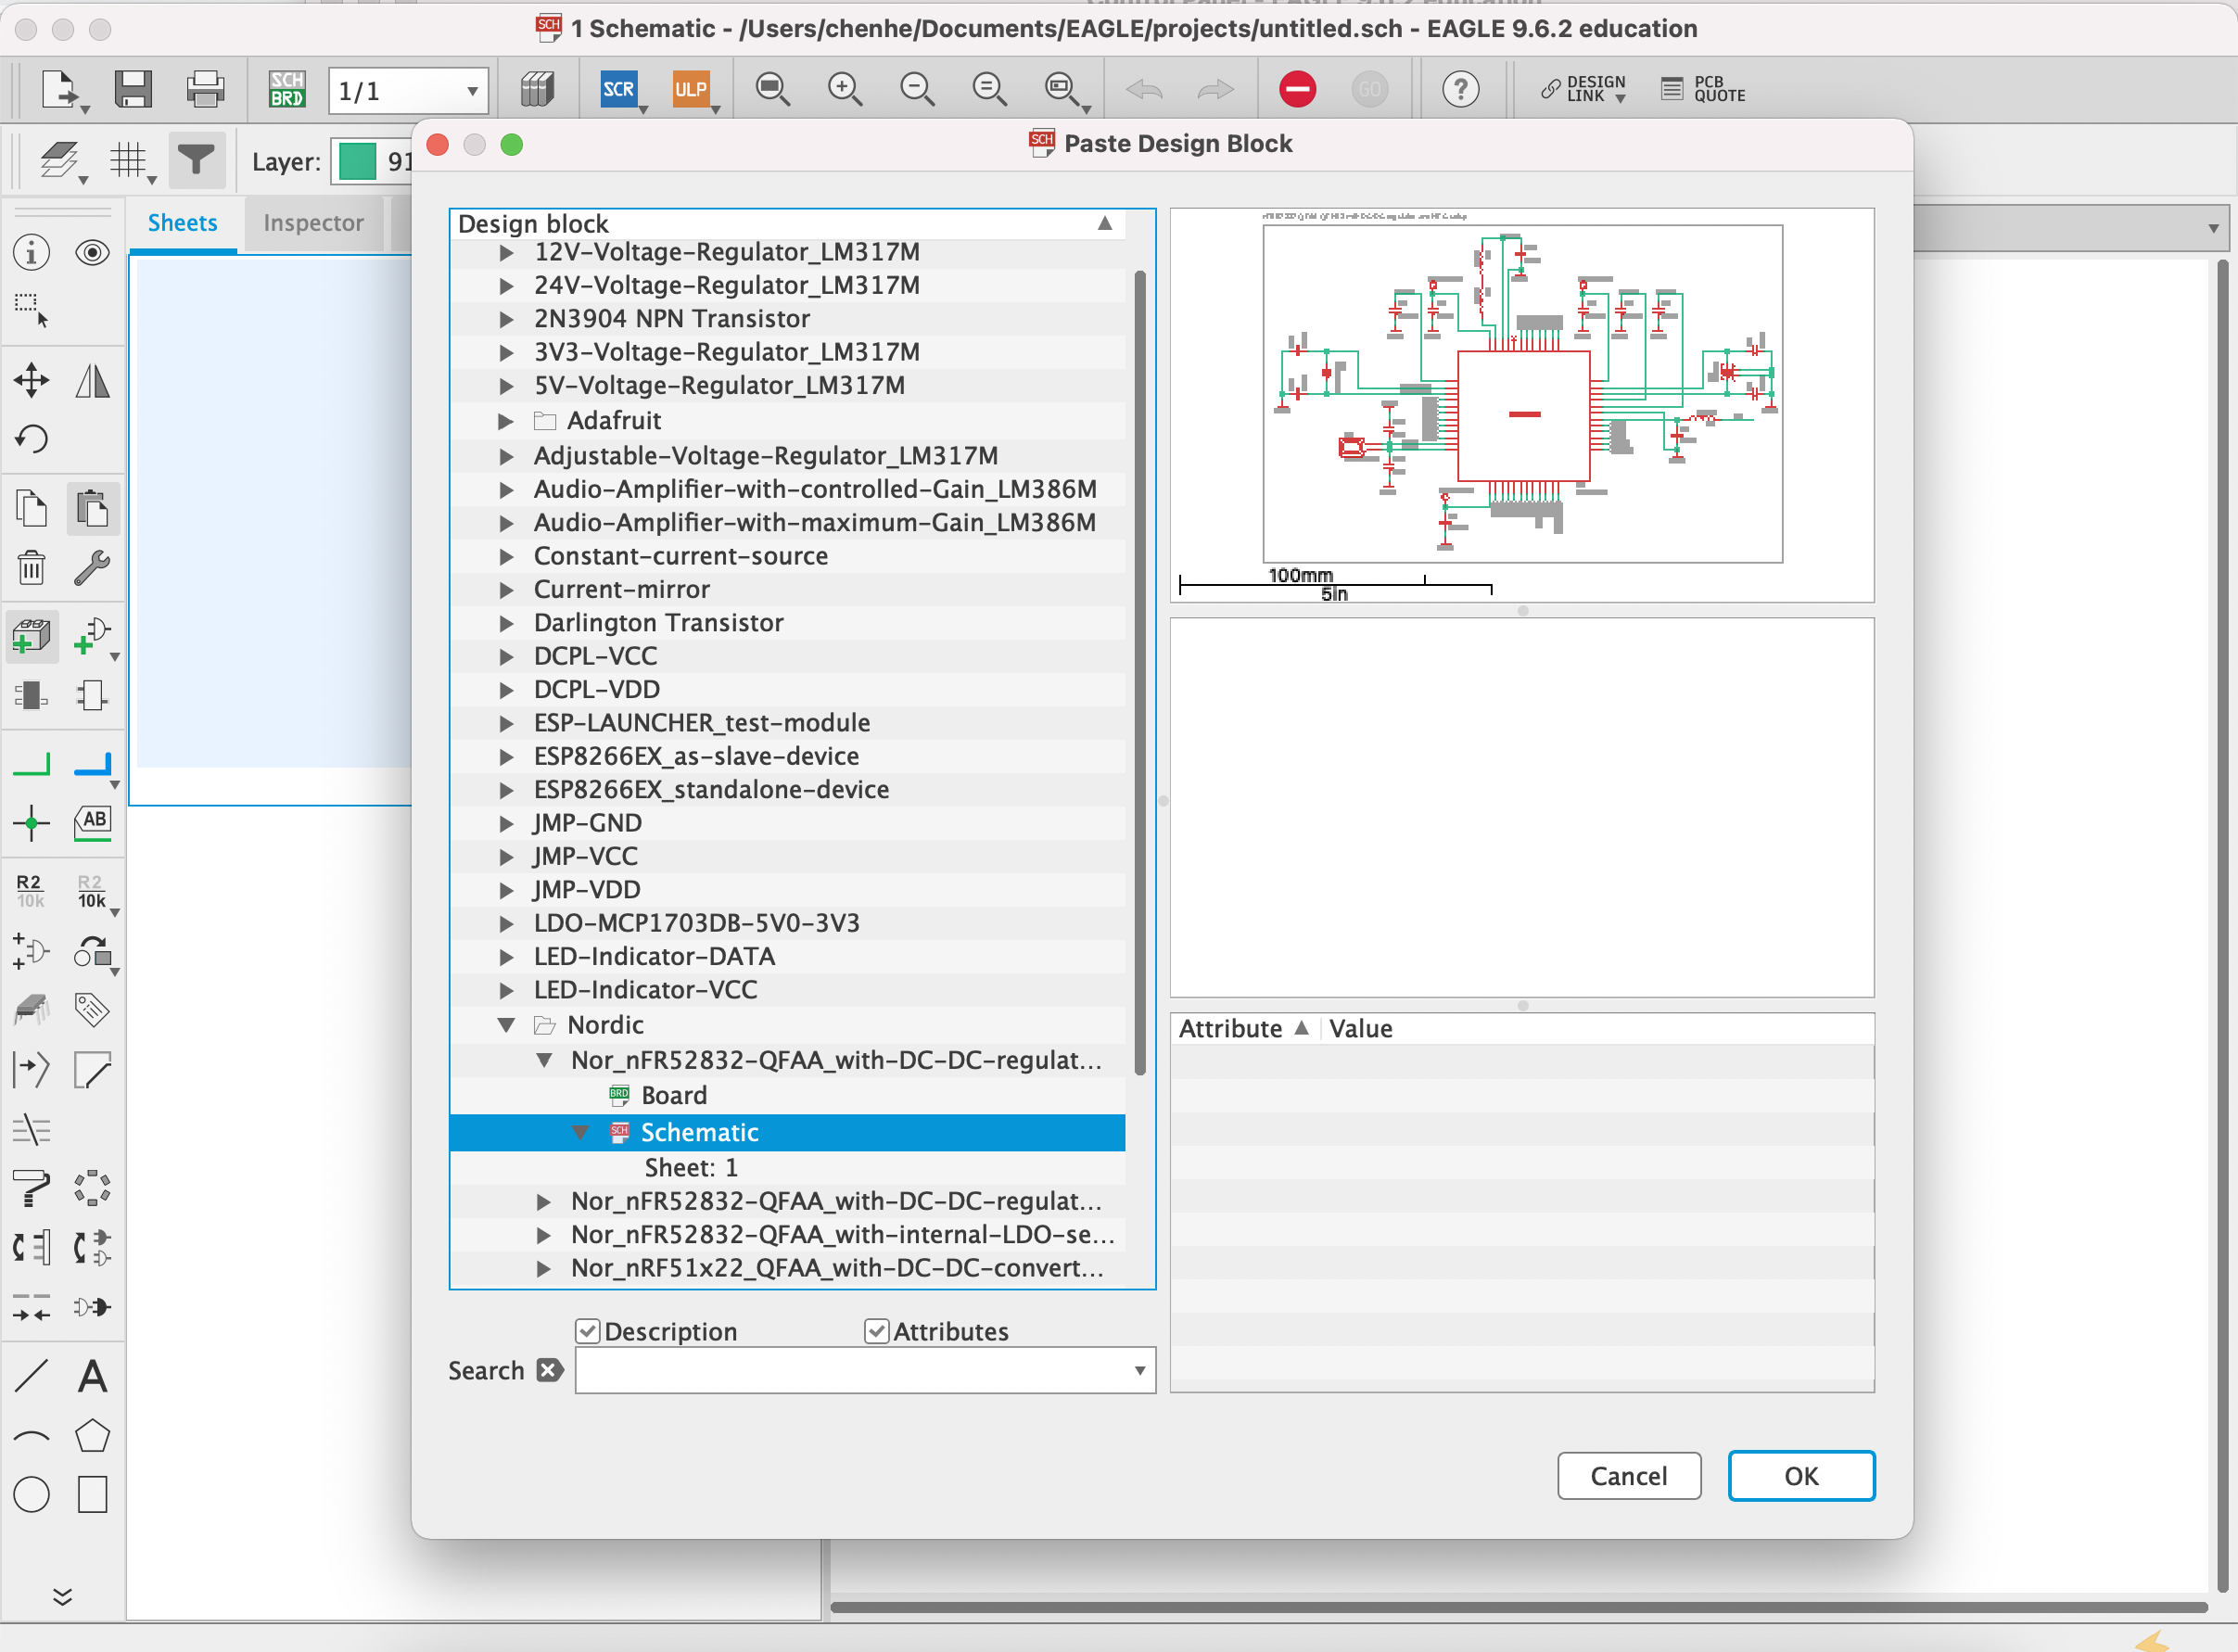
Task: Click the red Stop command icon
Action: 1297,90
